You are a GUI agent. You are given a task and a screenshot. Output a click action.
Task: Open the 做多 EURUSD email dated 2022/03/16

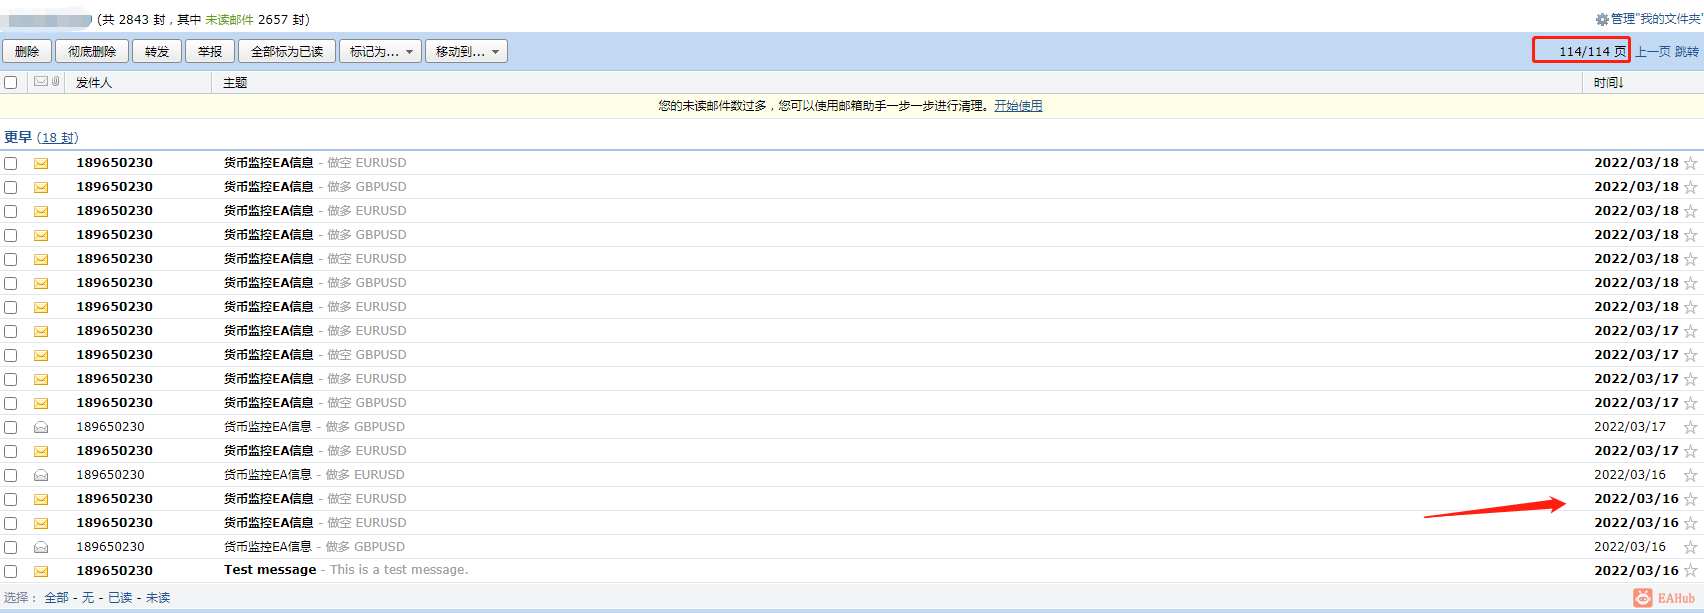click(314, 475)
